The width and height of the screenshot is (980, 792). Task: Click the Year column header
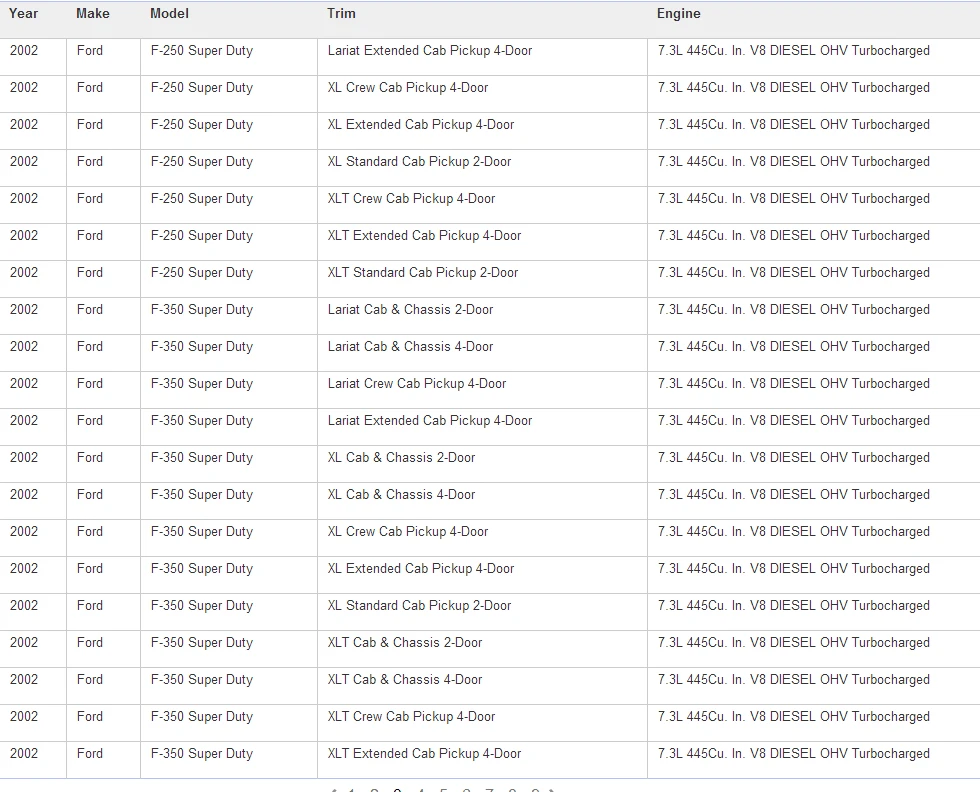(x=23, y=14)
